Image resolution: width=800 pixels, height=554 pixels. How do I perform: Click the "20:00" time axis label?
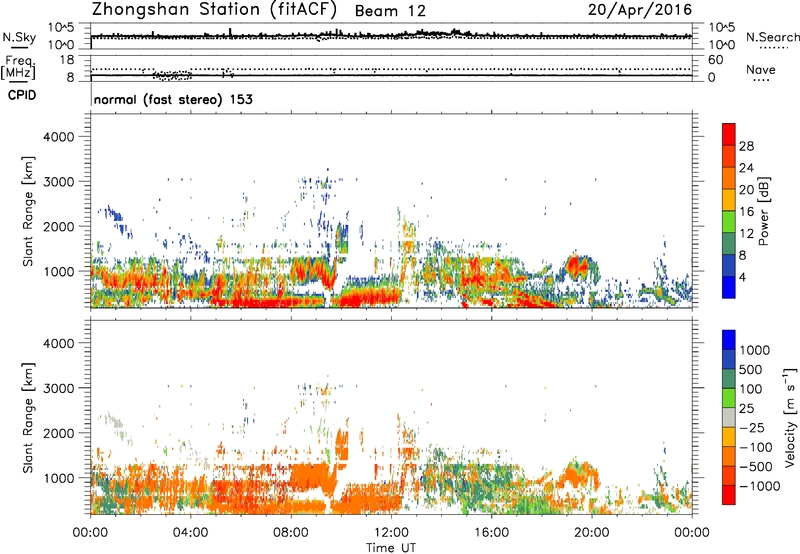pyautogui.click(x=592, y=533)
